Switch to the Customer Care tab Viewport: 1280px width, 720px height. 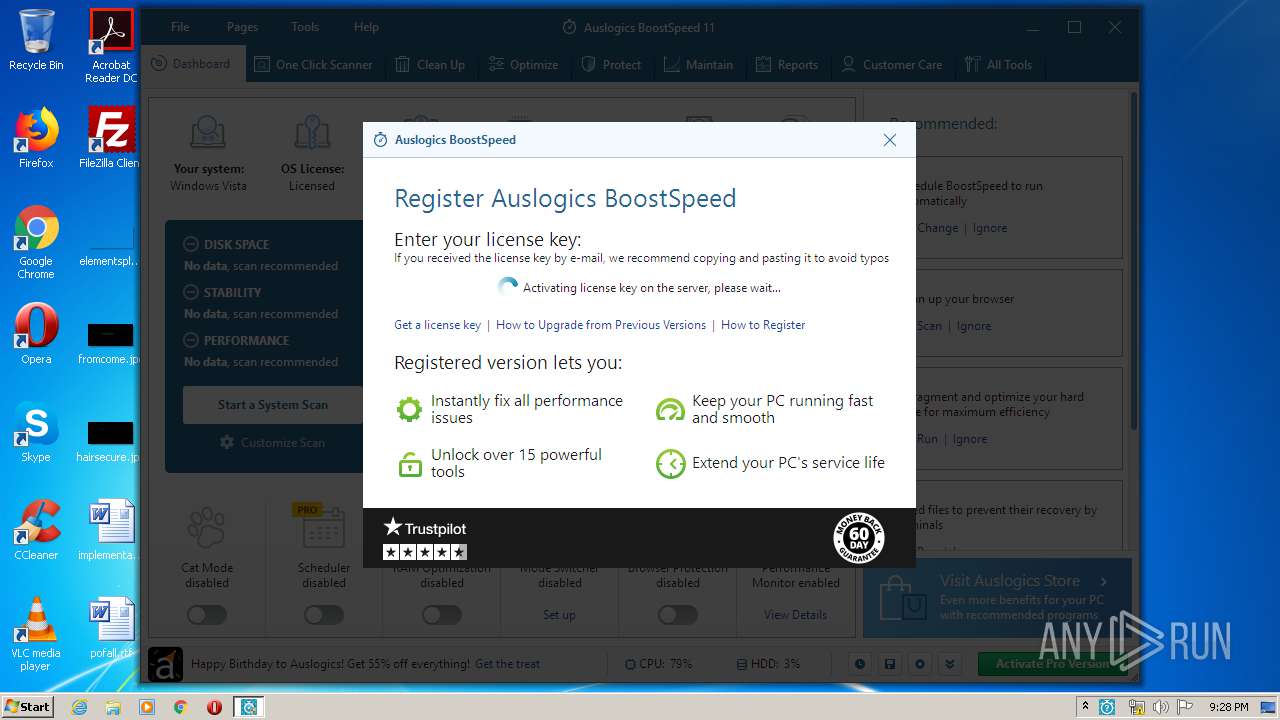pos(891,64)
